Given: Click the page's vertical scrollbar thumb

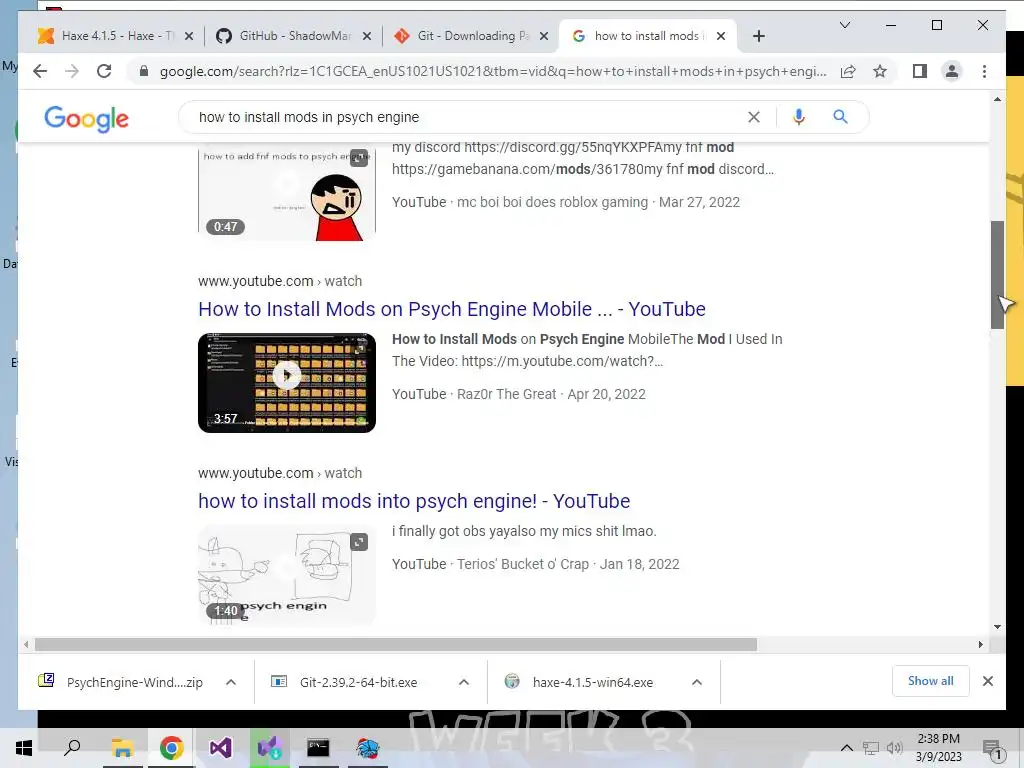Looking at the screenshot, I should point(997,275).
